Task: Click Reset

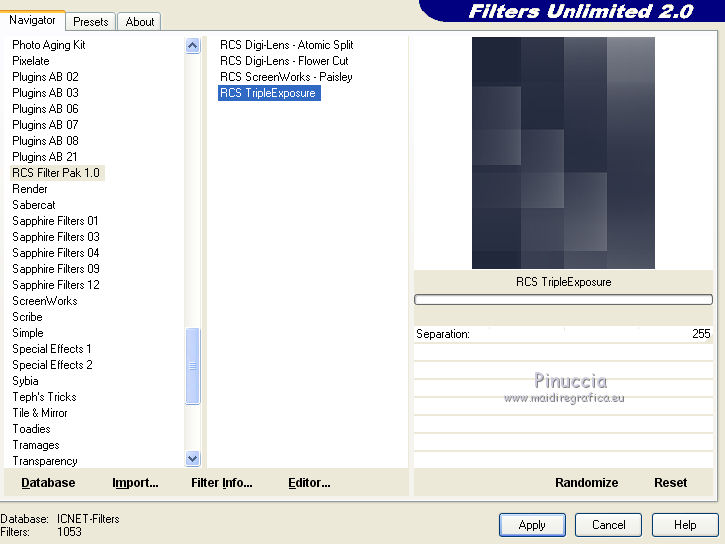Action: pyautogui.click(x=670, y=483)
